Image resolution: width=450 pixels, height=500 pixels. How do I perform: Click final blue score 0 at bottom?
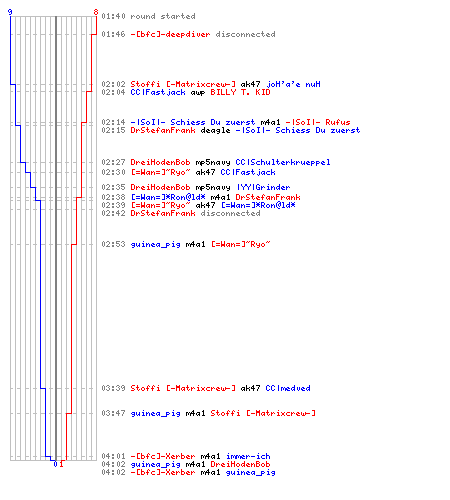tap(55, 464)
